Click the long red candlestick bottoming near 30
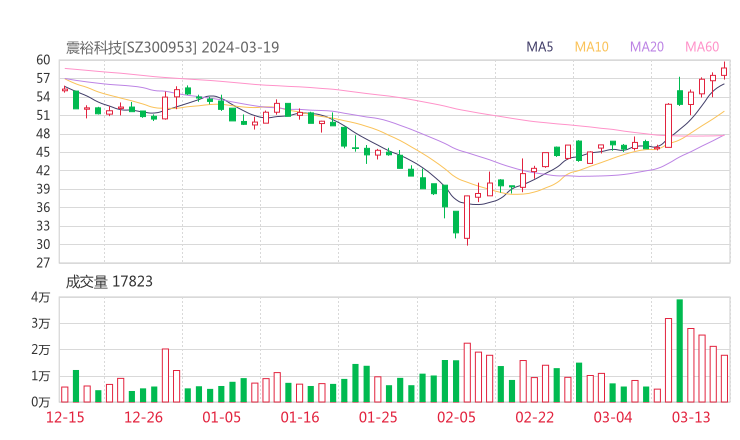 coord(467,218)
